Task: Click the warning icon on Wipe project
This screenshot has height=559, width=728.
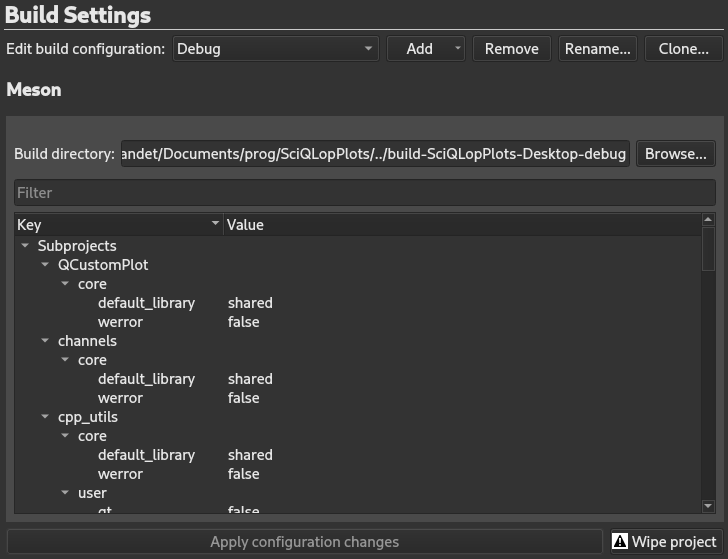Action: (x=620, y=542)
